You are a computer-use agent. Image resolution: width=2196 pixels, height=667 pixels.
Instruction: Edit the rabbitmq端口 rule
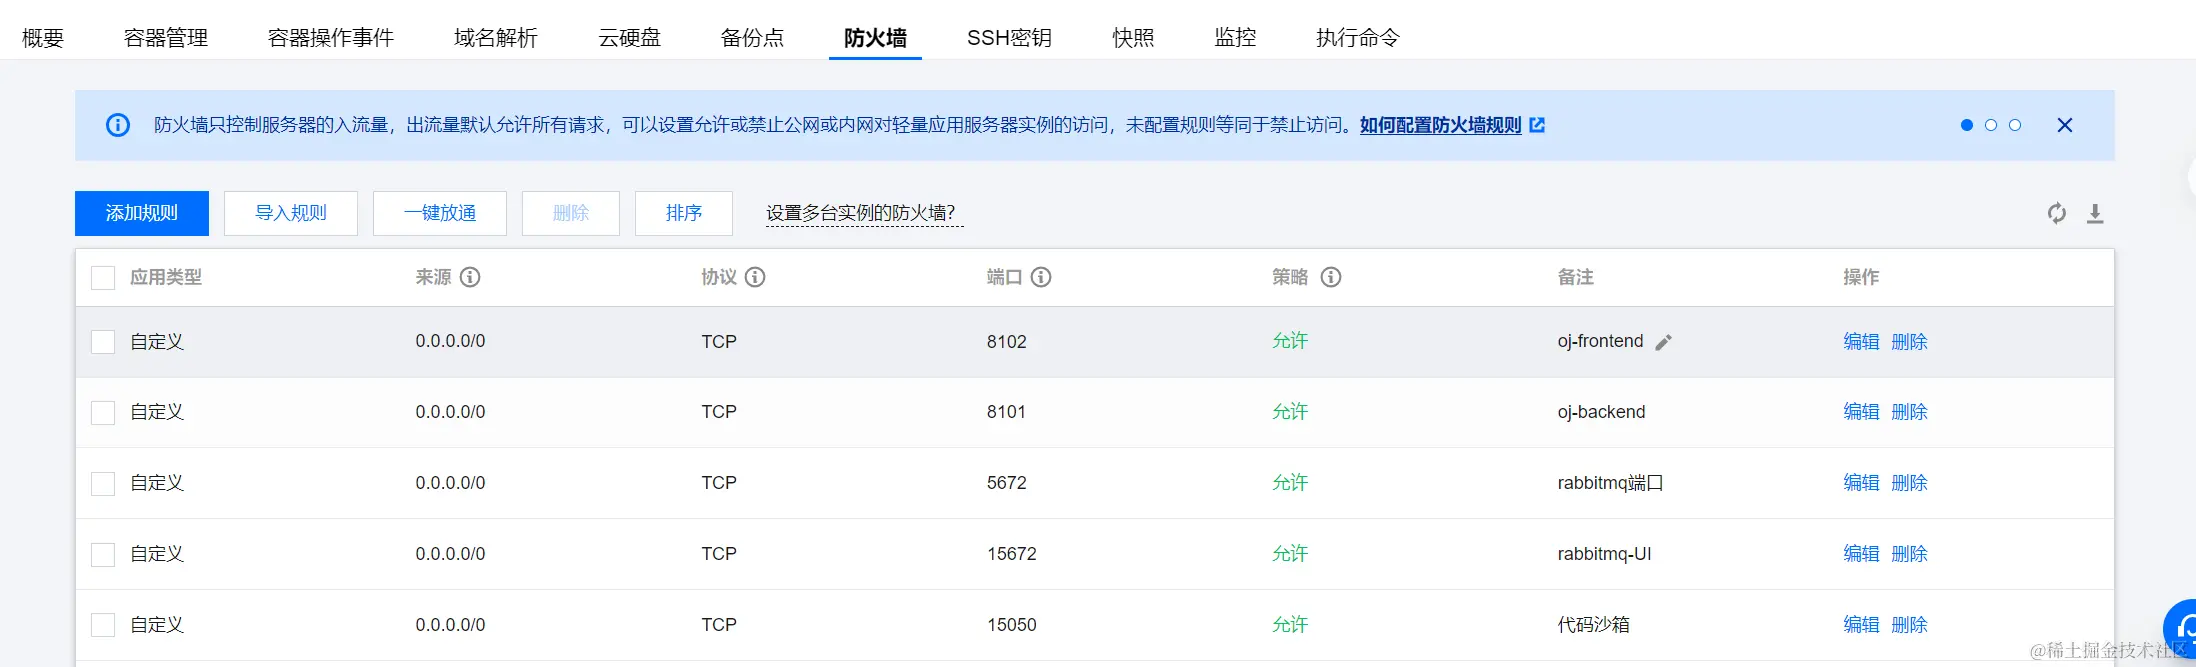pyautogui.click(x=1861, y=483)
